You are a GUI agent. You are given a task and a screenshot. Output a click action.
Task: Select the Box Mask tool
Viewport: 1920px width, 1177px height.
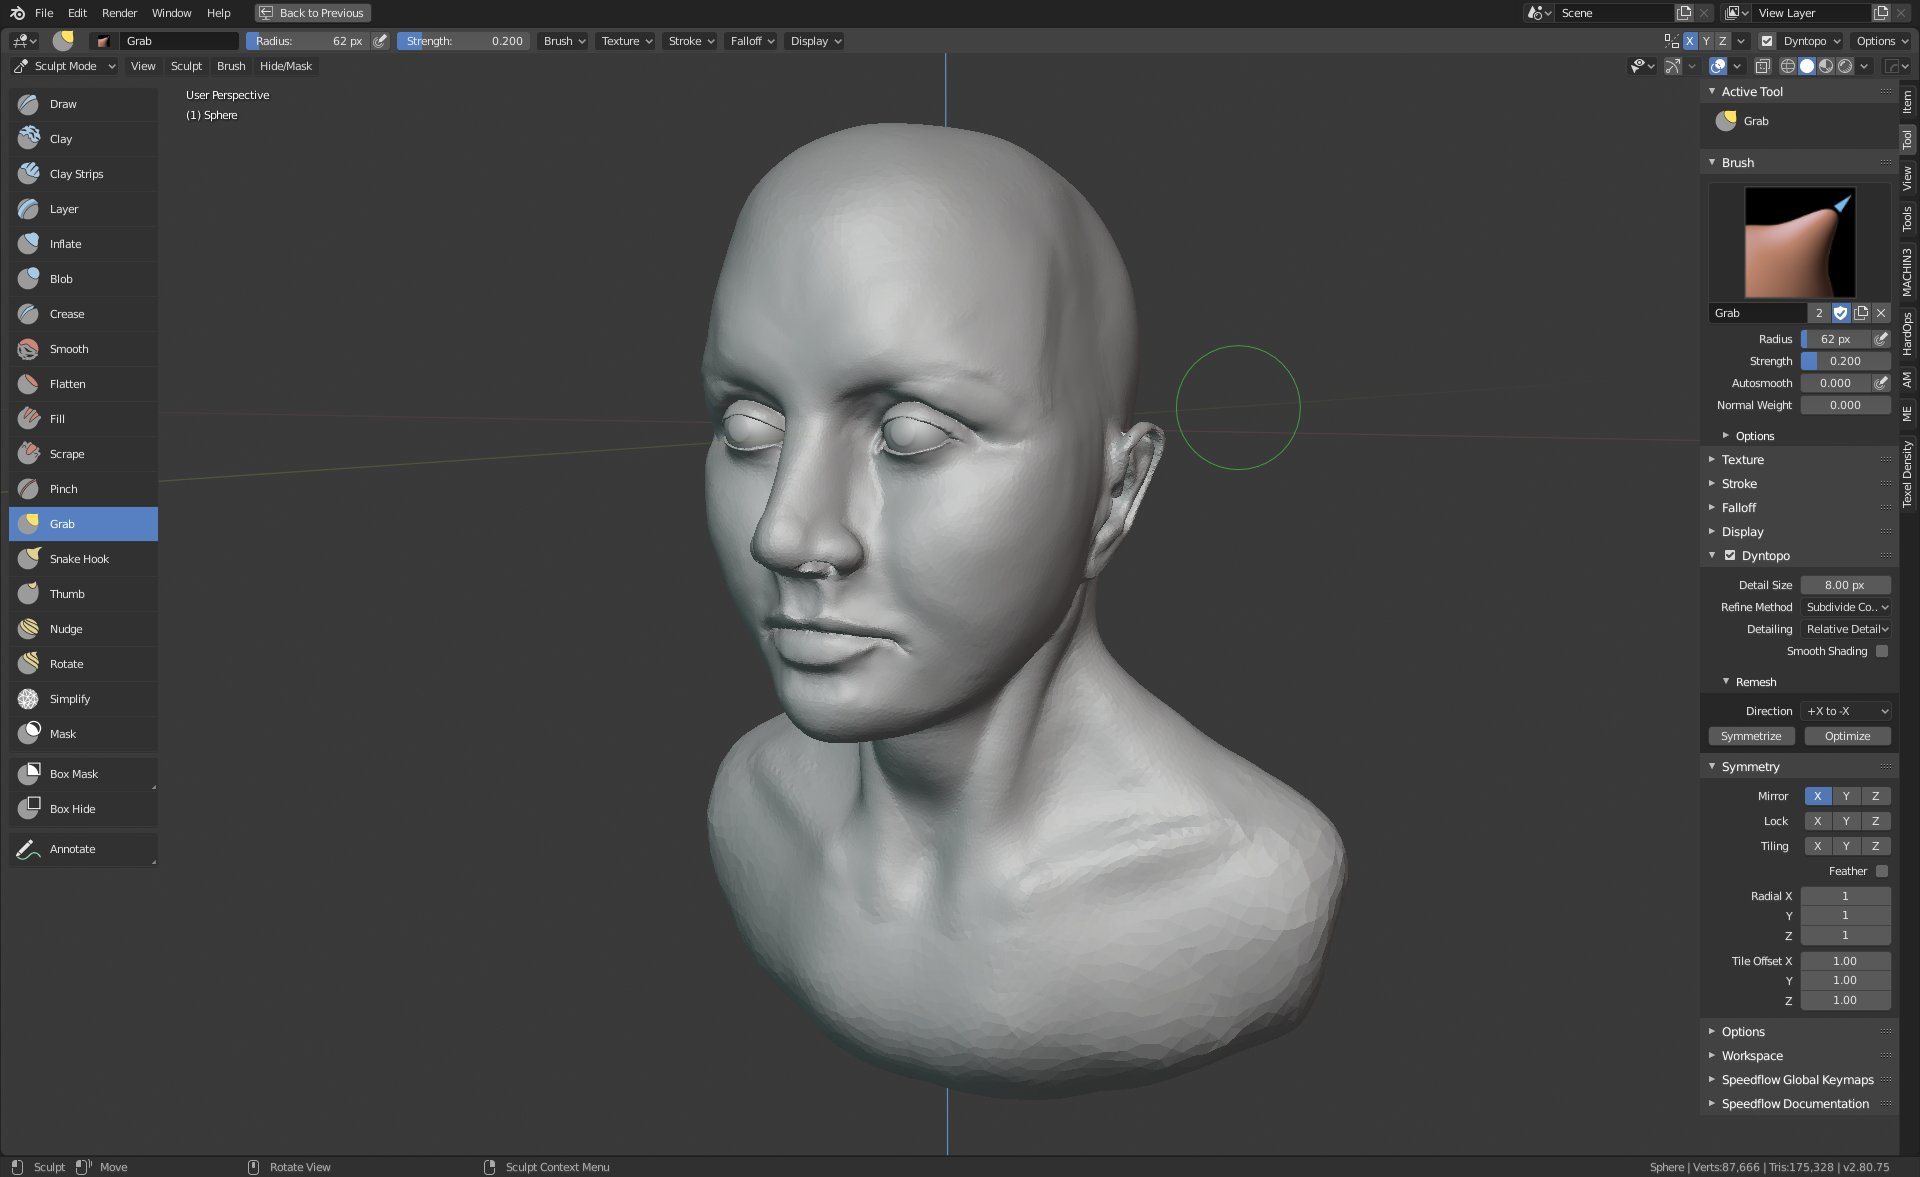pos(73,774)
